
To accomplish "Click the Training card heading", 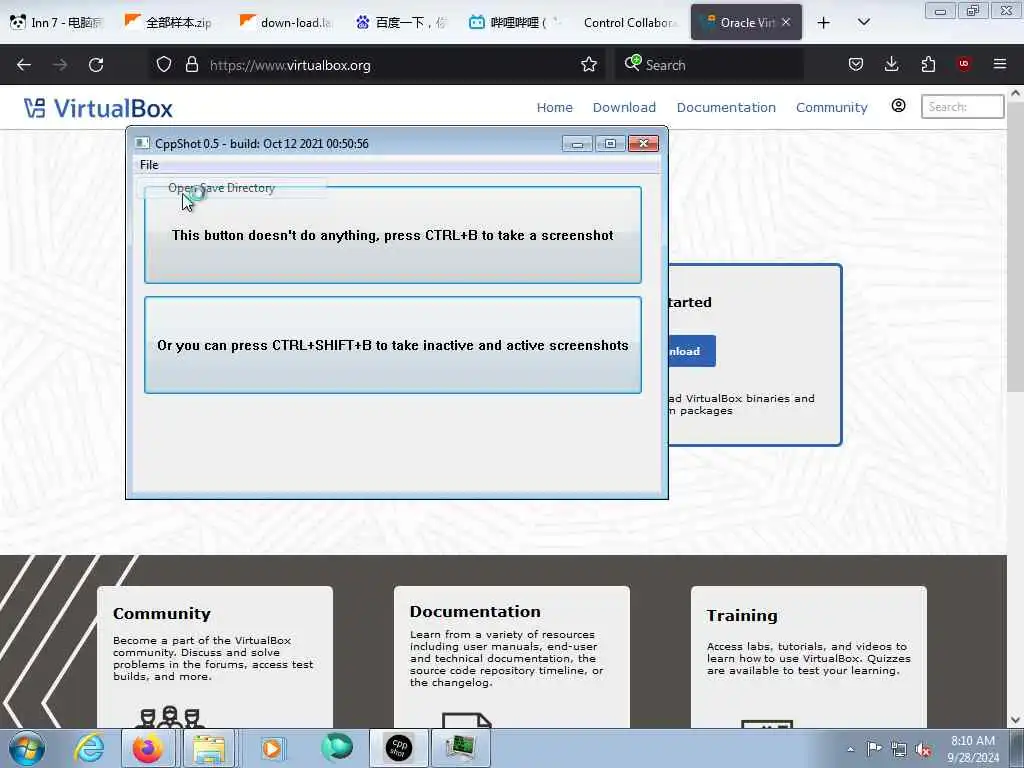I will [742, 615].
